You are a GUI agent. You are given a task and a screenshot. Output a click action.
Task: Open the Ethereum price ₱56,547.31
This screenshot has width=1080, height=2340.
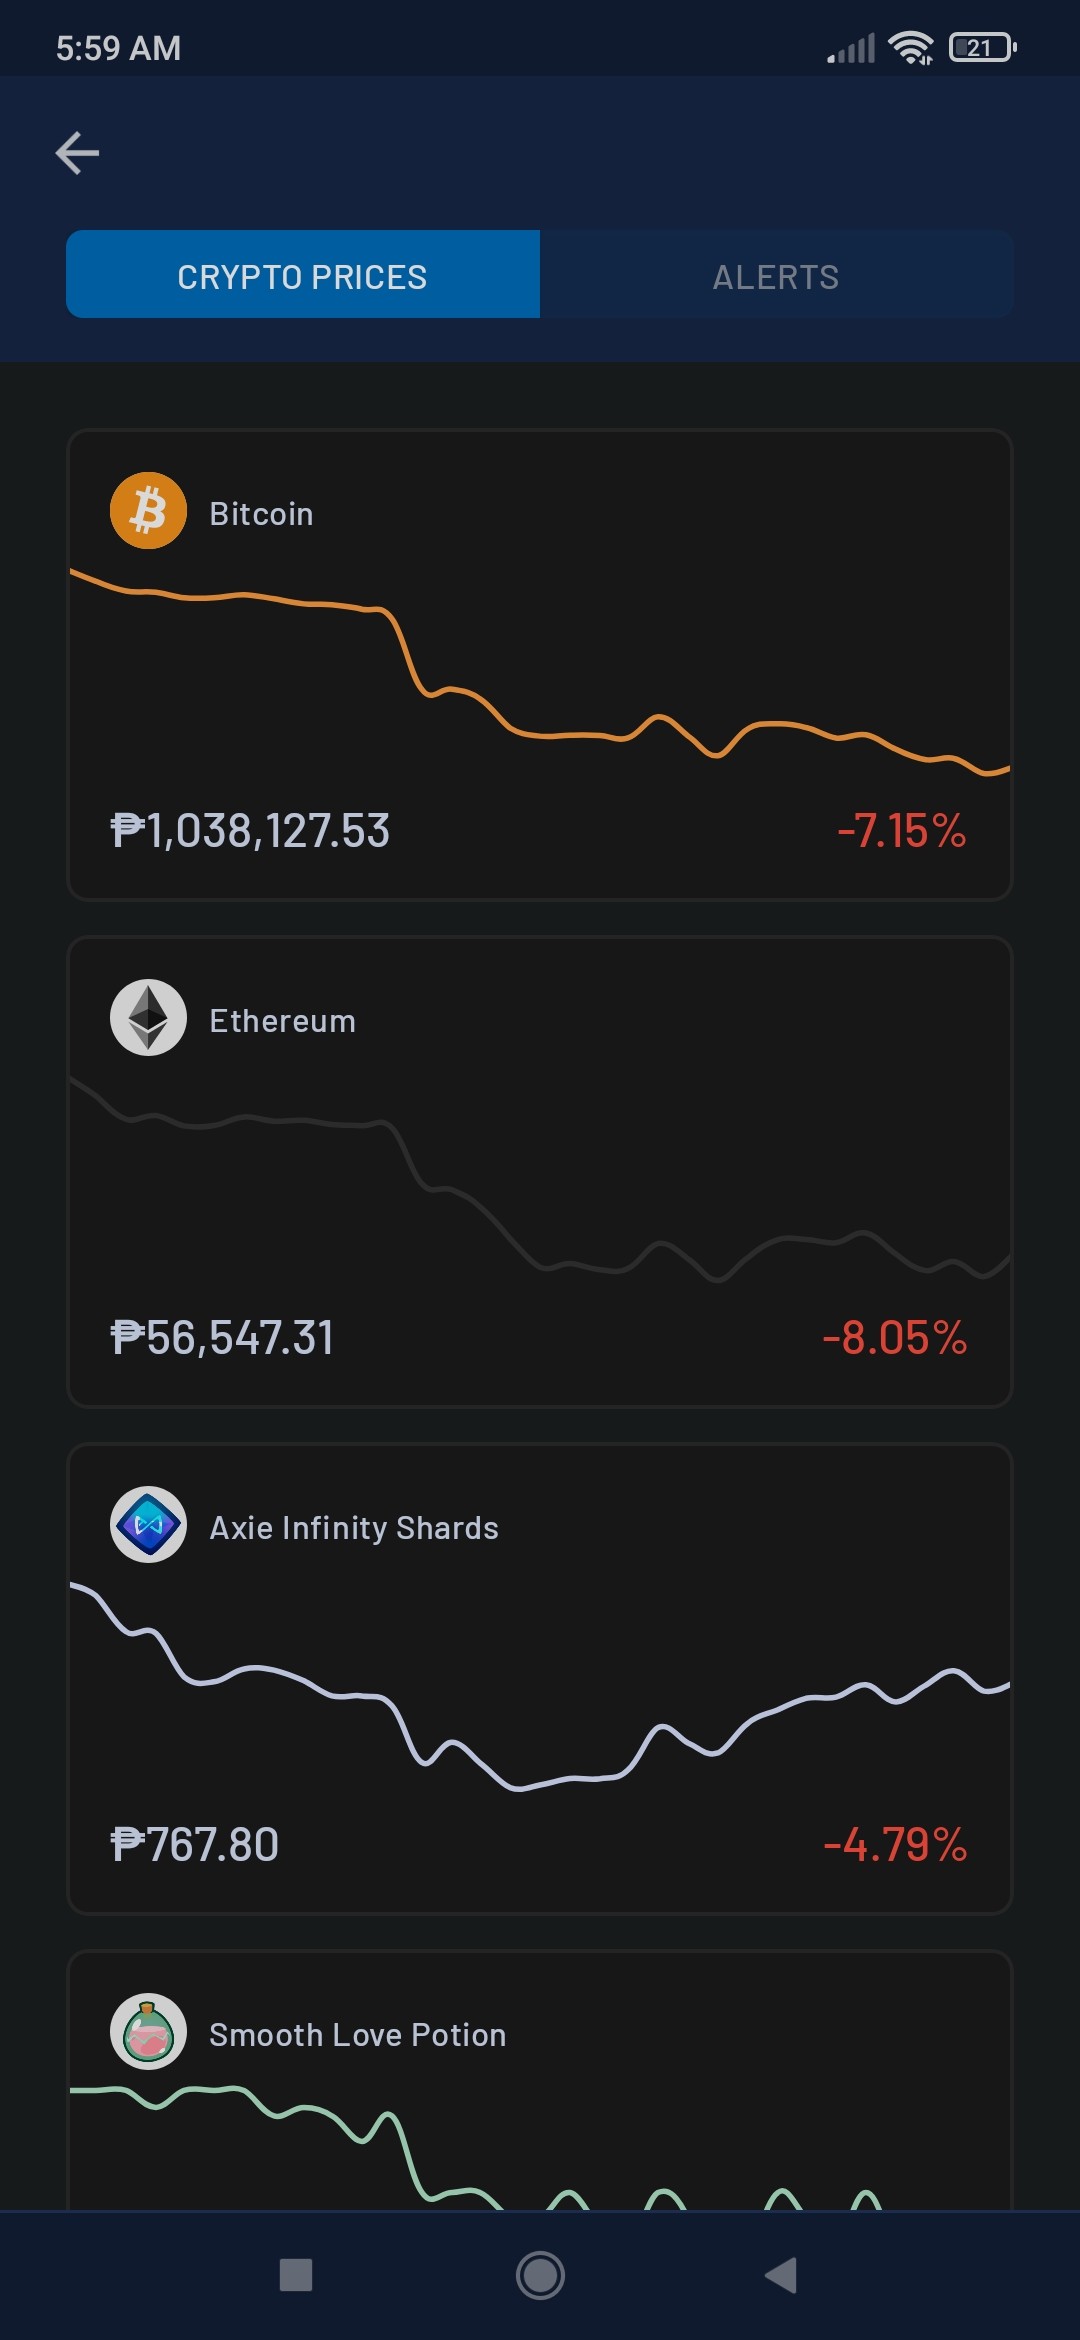(x=222, y=1338)
